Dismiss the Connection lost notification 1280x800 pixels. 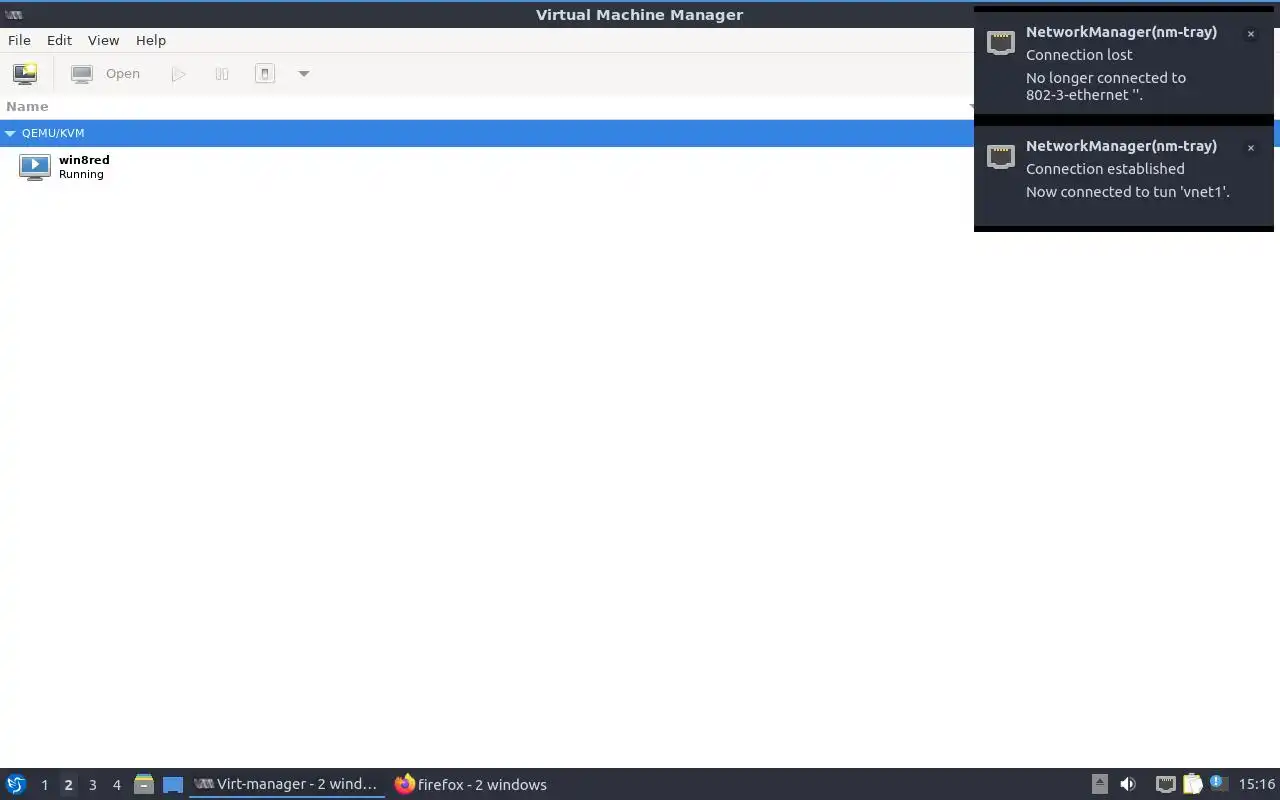pyautogui.click(x=1250, y=34)
